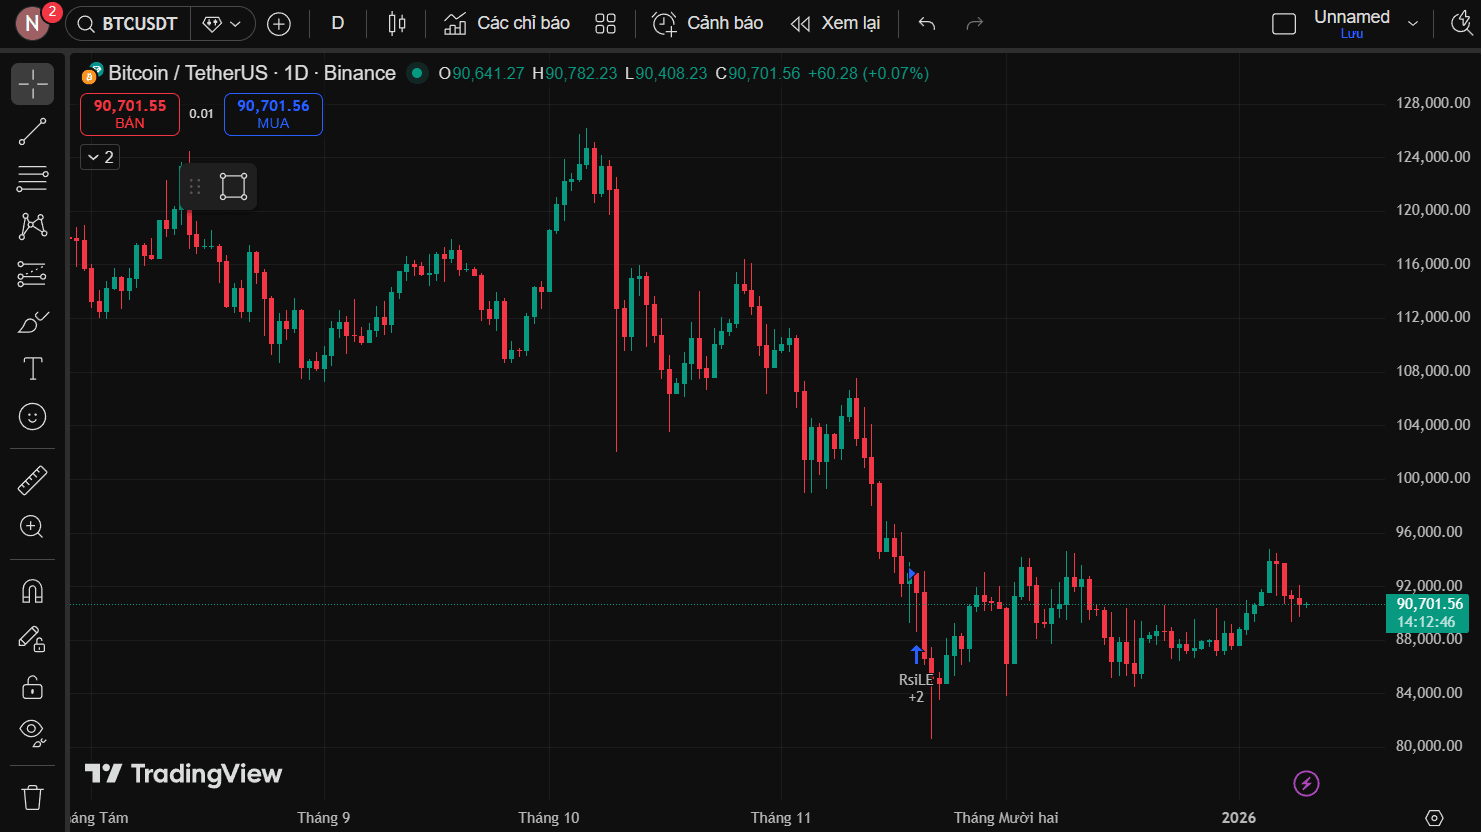Viewport: 1481px width, 832px height.
Task: Click the rectangle shape tool button
Action: (x=234, y=187)
